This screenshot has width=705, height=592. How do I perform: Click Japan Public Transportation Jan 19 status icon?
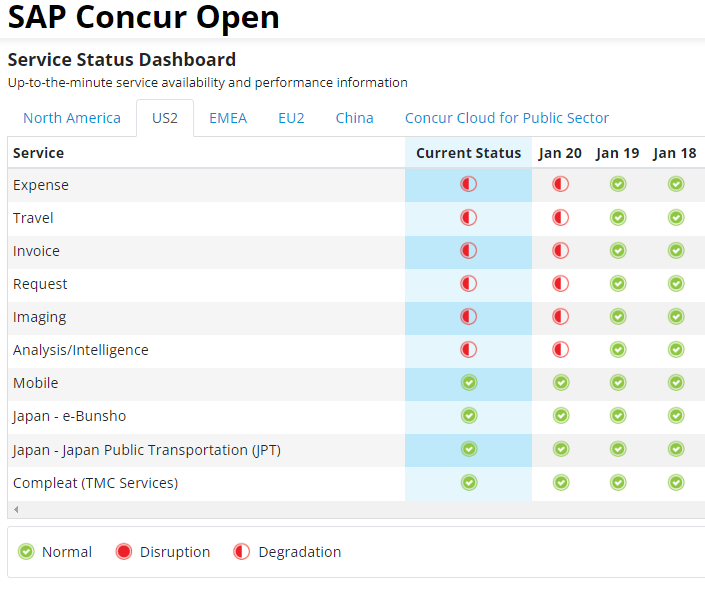(x=618, y=449)
